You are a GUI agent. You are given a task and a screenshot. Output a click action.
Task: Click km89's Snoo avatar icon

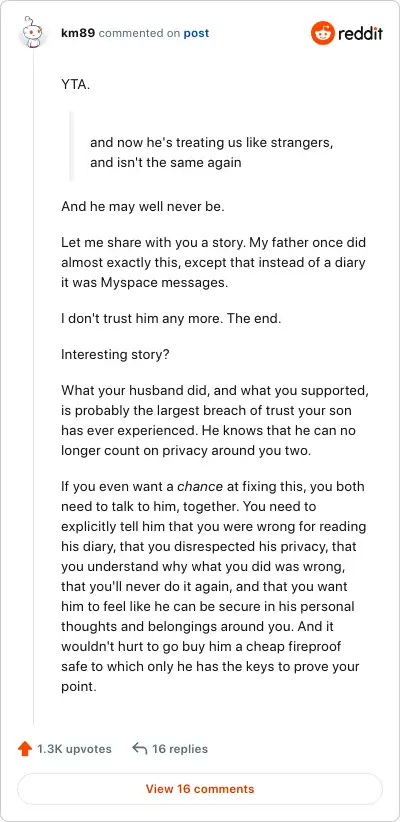click(x=33, y=33)
